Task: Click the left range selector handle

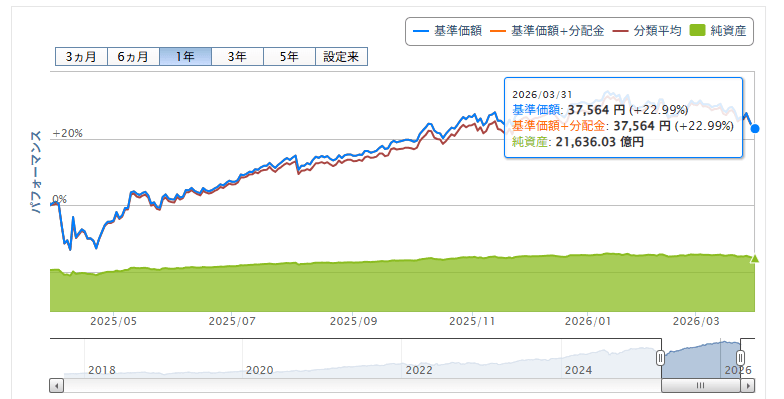Action: point(660,358)
